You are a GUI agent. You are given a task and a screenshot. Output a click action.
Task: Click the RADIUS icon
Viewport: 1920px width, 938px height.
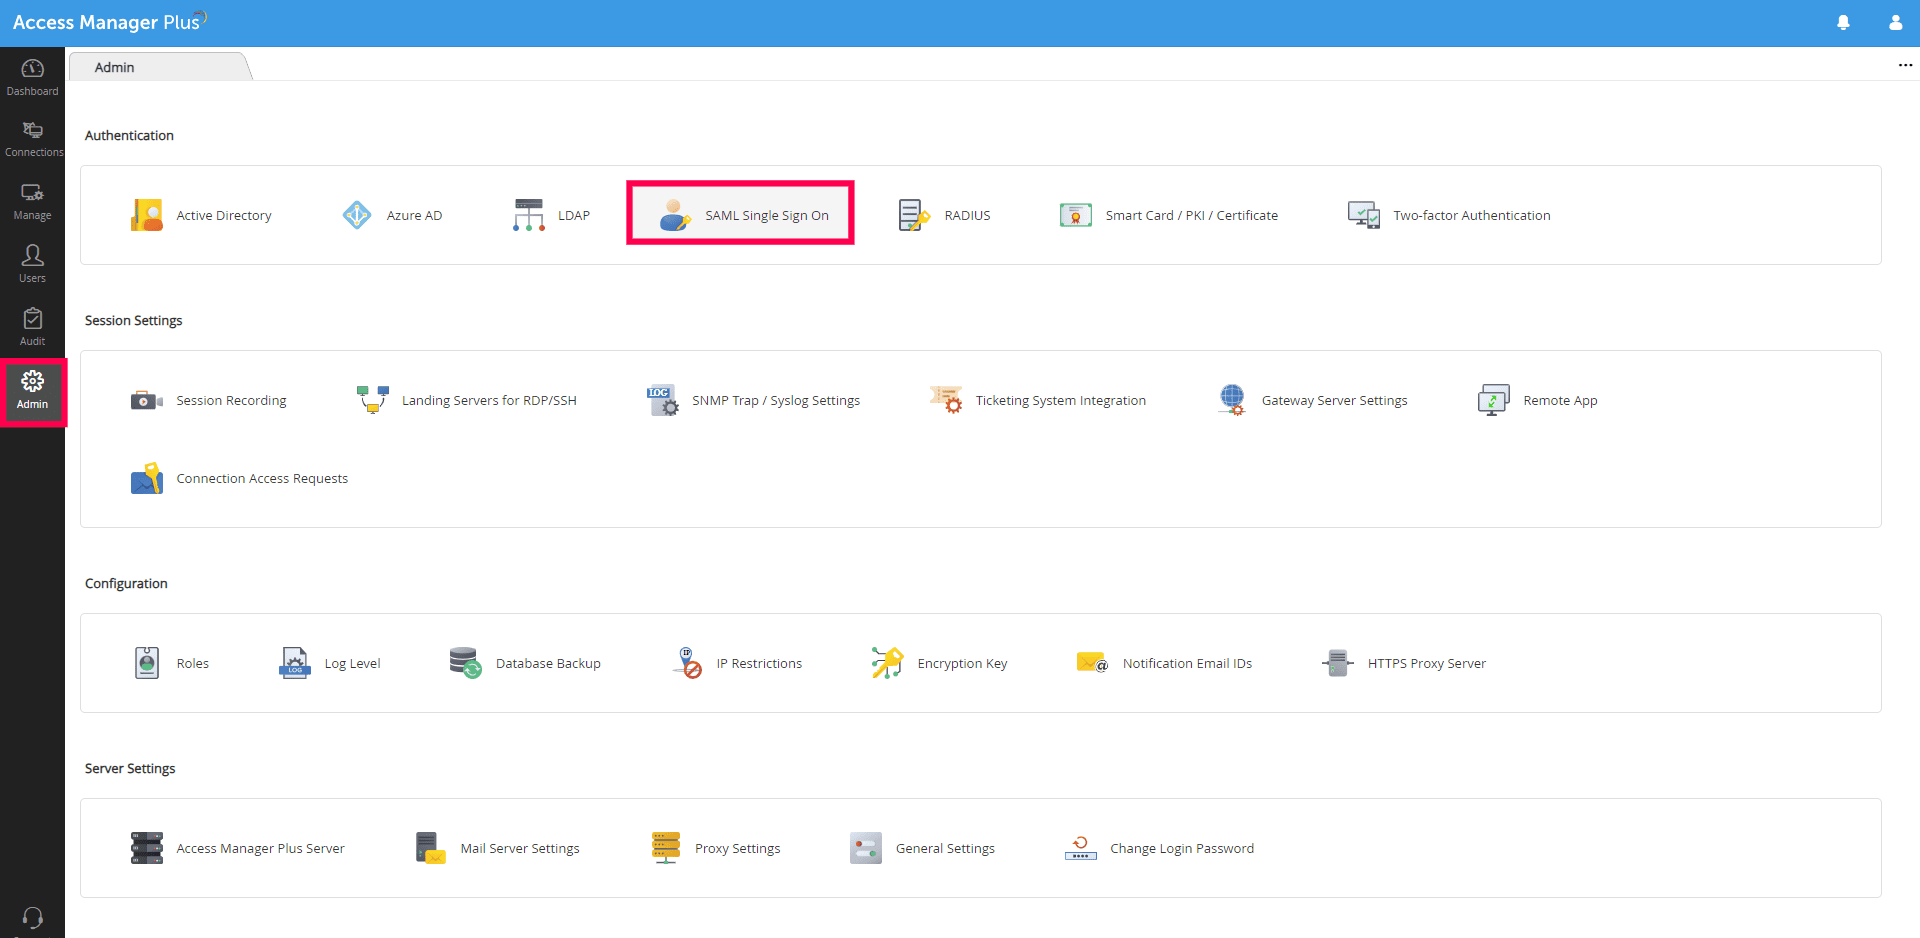pyautogui.click(x=914, y=215)
